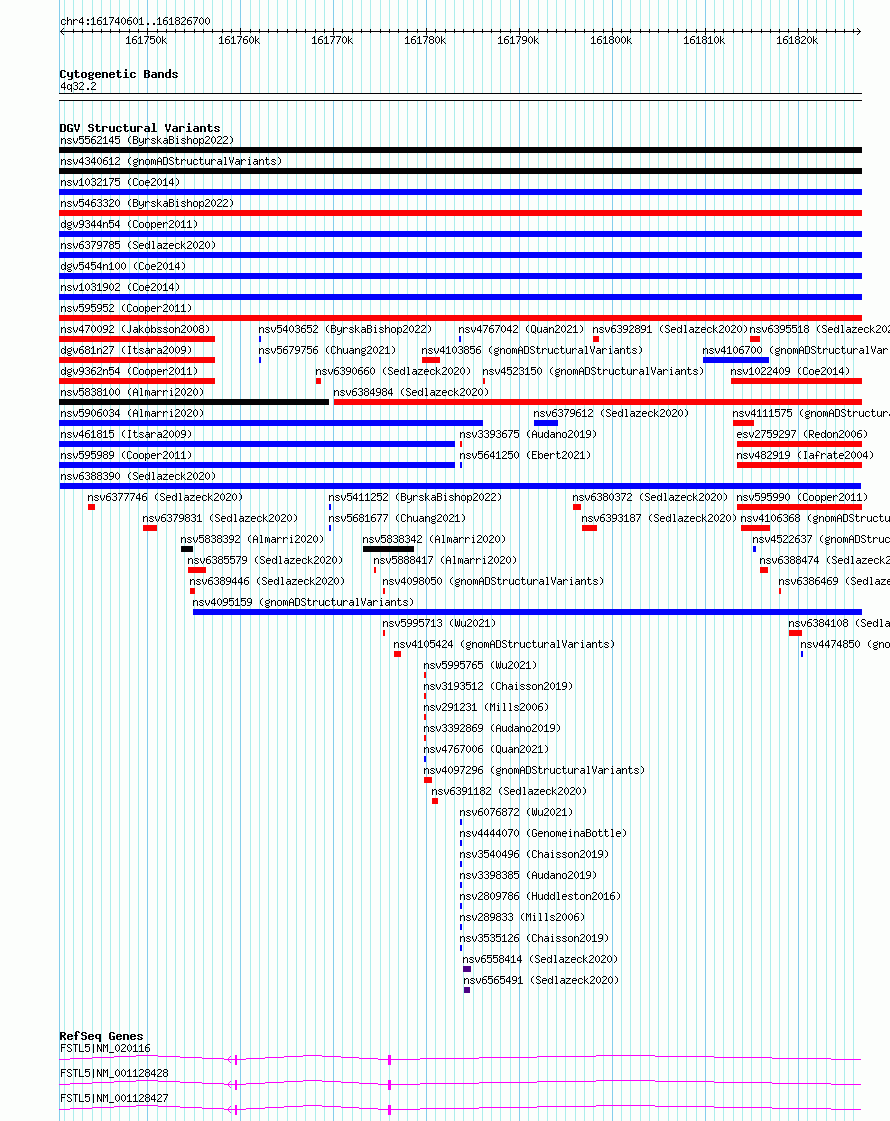Click dgv9344n54 (Cooper2011) label
Viewport: 890px width, 1121px height.
click(x=129, y=224)
